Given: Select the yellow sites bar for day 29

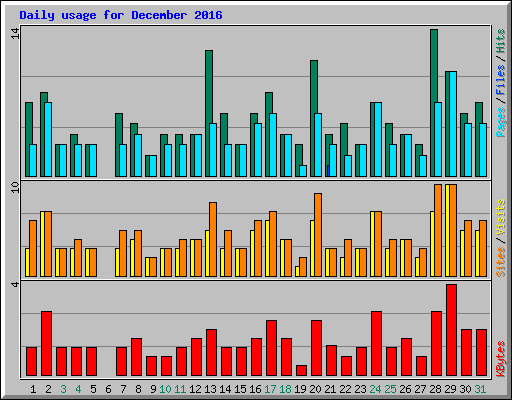Looking at the screenshot, I should 447,230.
